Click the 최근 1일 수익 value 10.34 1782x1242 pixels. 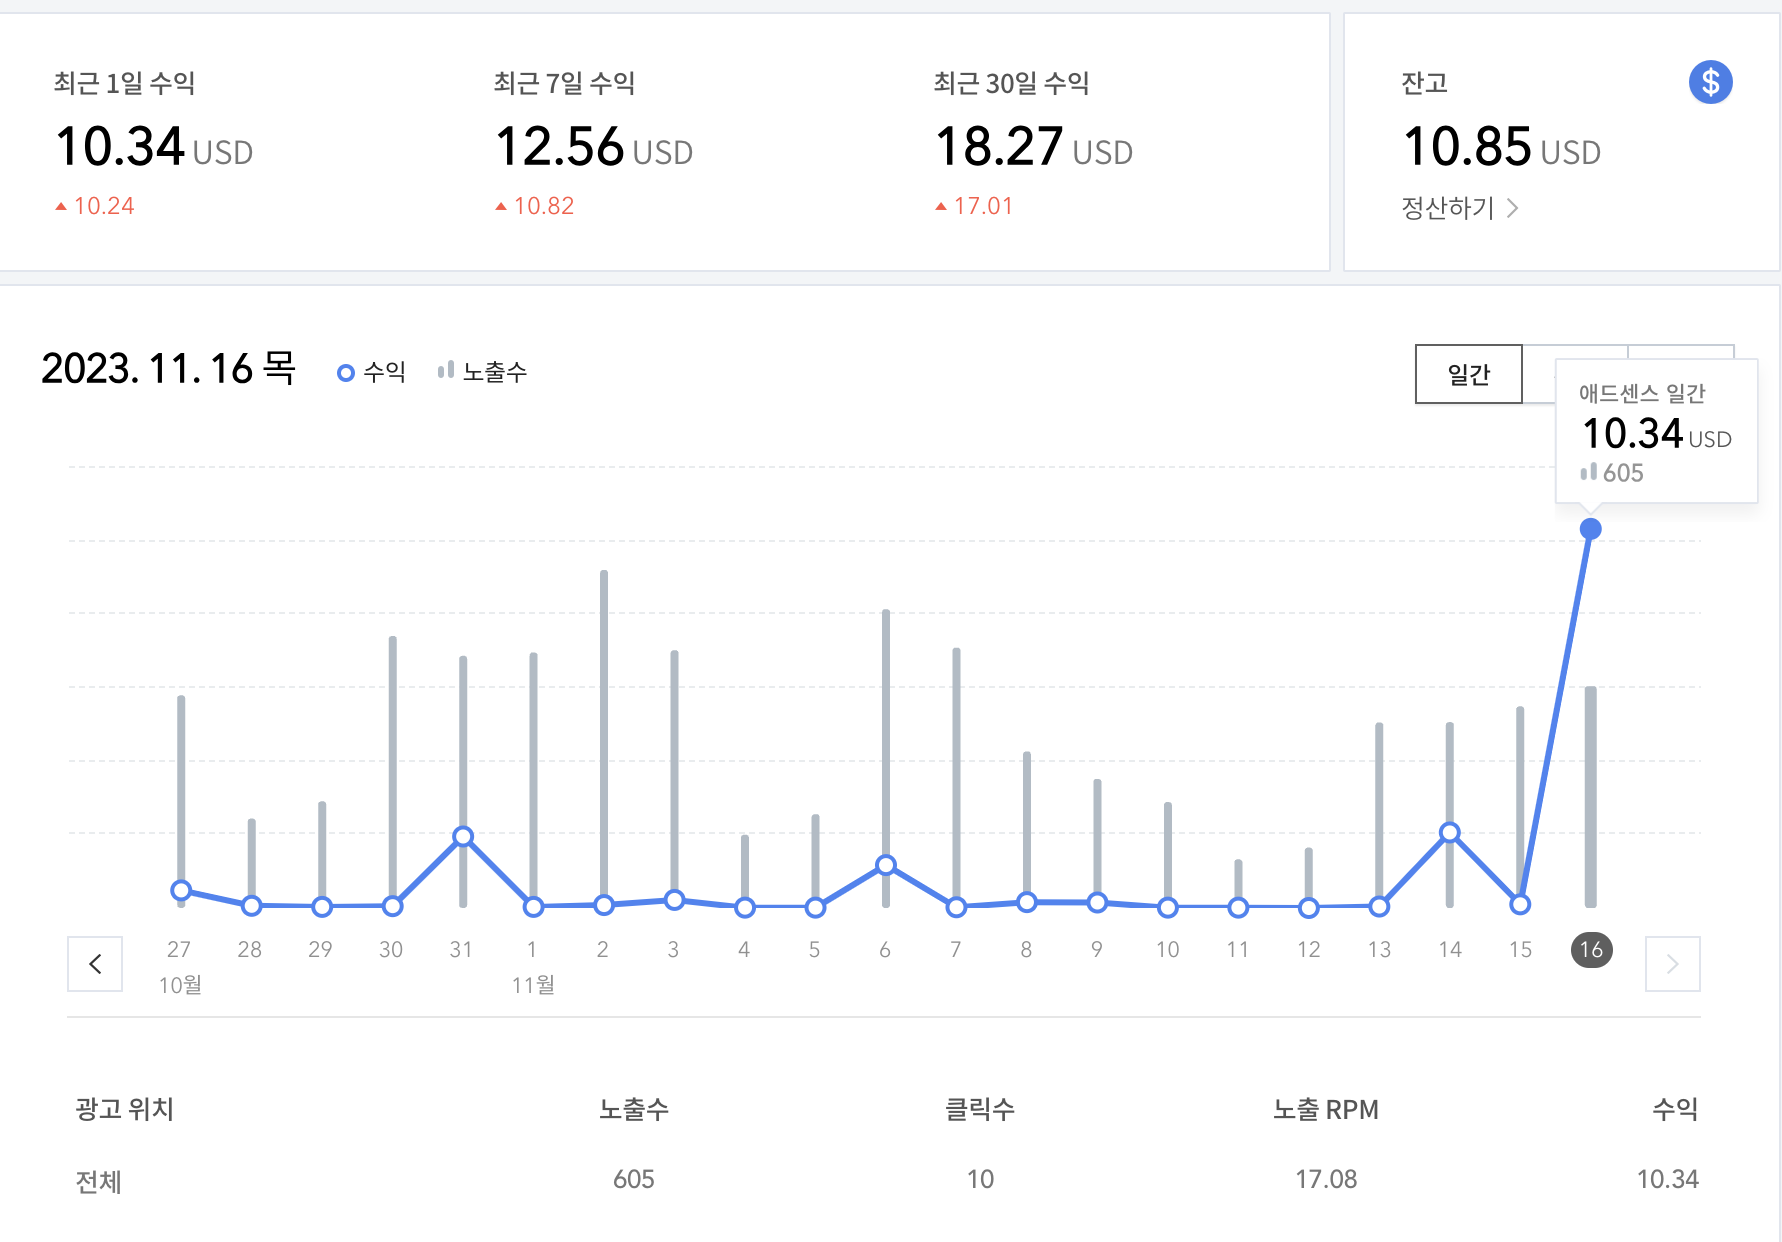pos(120,147)
